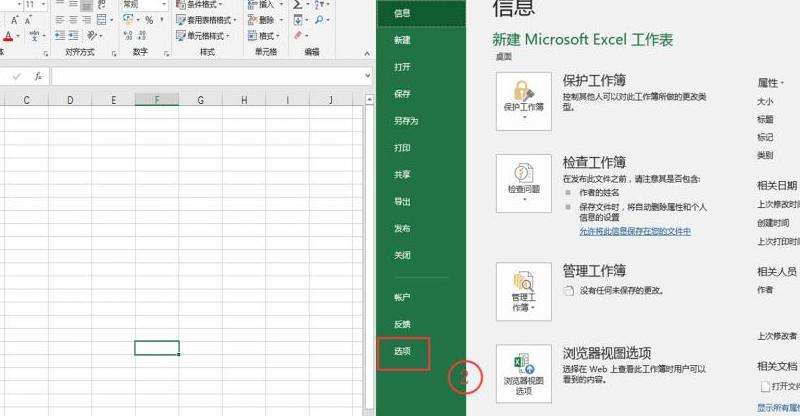Click the Fill down icon
The height and width of the screenshot is (416, 800).
[x=298, y=20]
